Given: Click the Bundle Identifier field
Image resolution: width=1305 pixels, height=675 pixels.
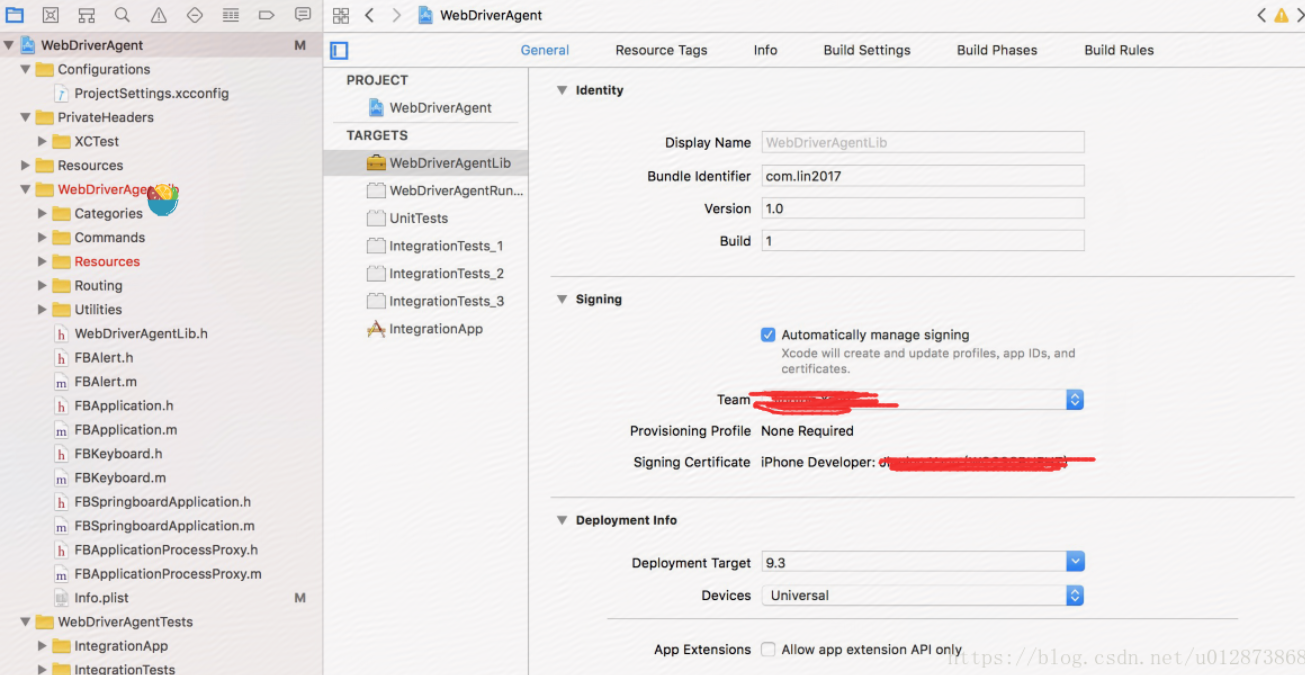Looking at the screenshot, I should (923, 175).
